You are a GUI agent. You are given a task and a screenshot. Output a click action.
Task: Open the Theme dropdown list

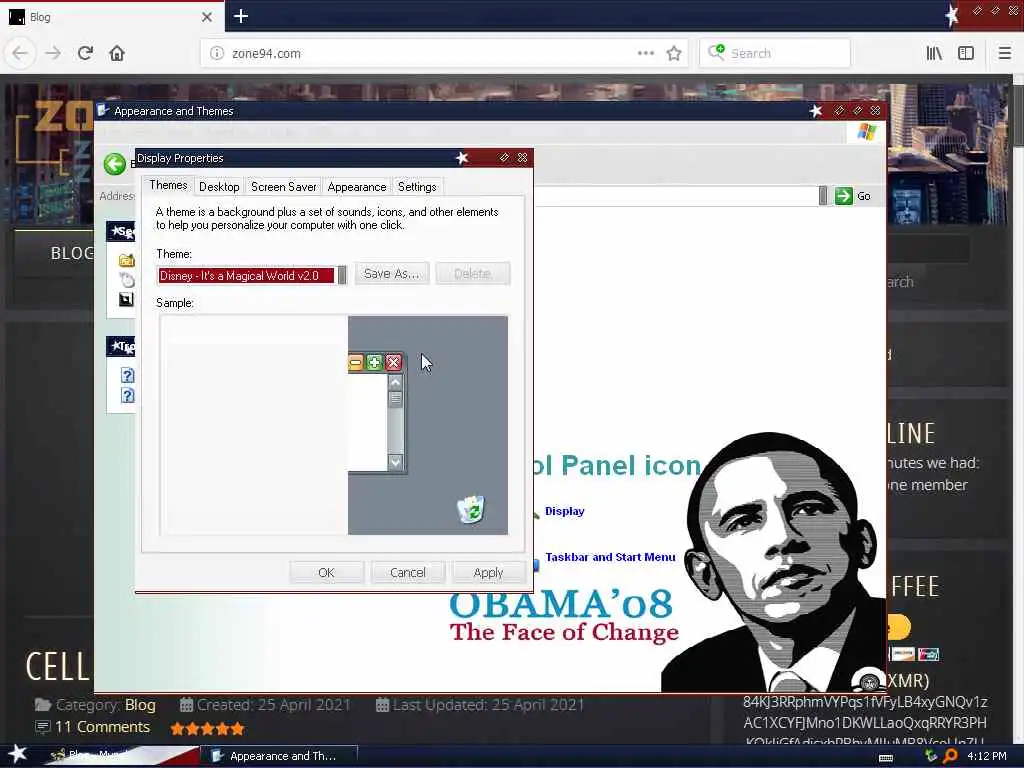(x=342, y=276)
